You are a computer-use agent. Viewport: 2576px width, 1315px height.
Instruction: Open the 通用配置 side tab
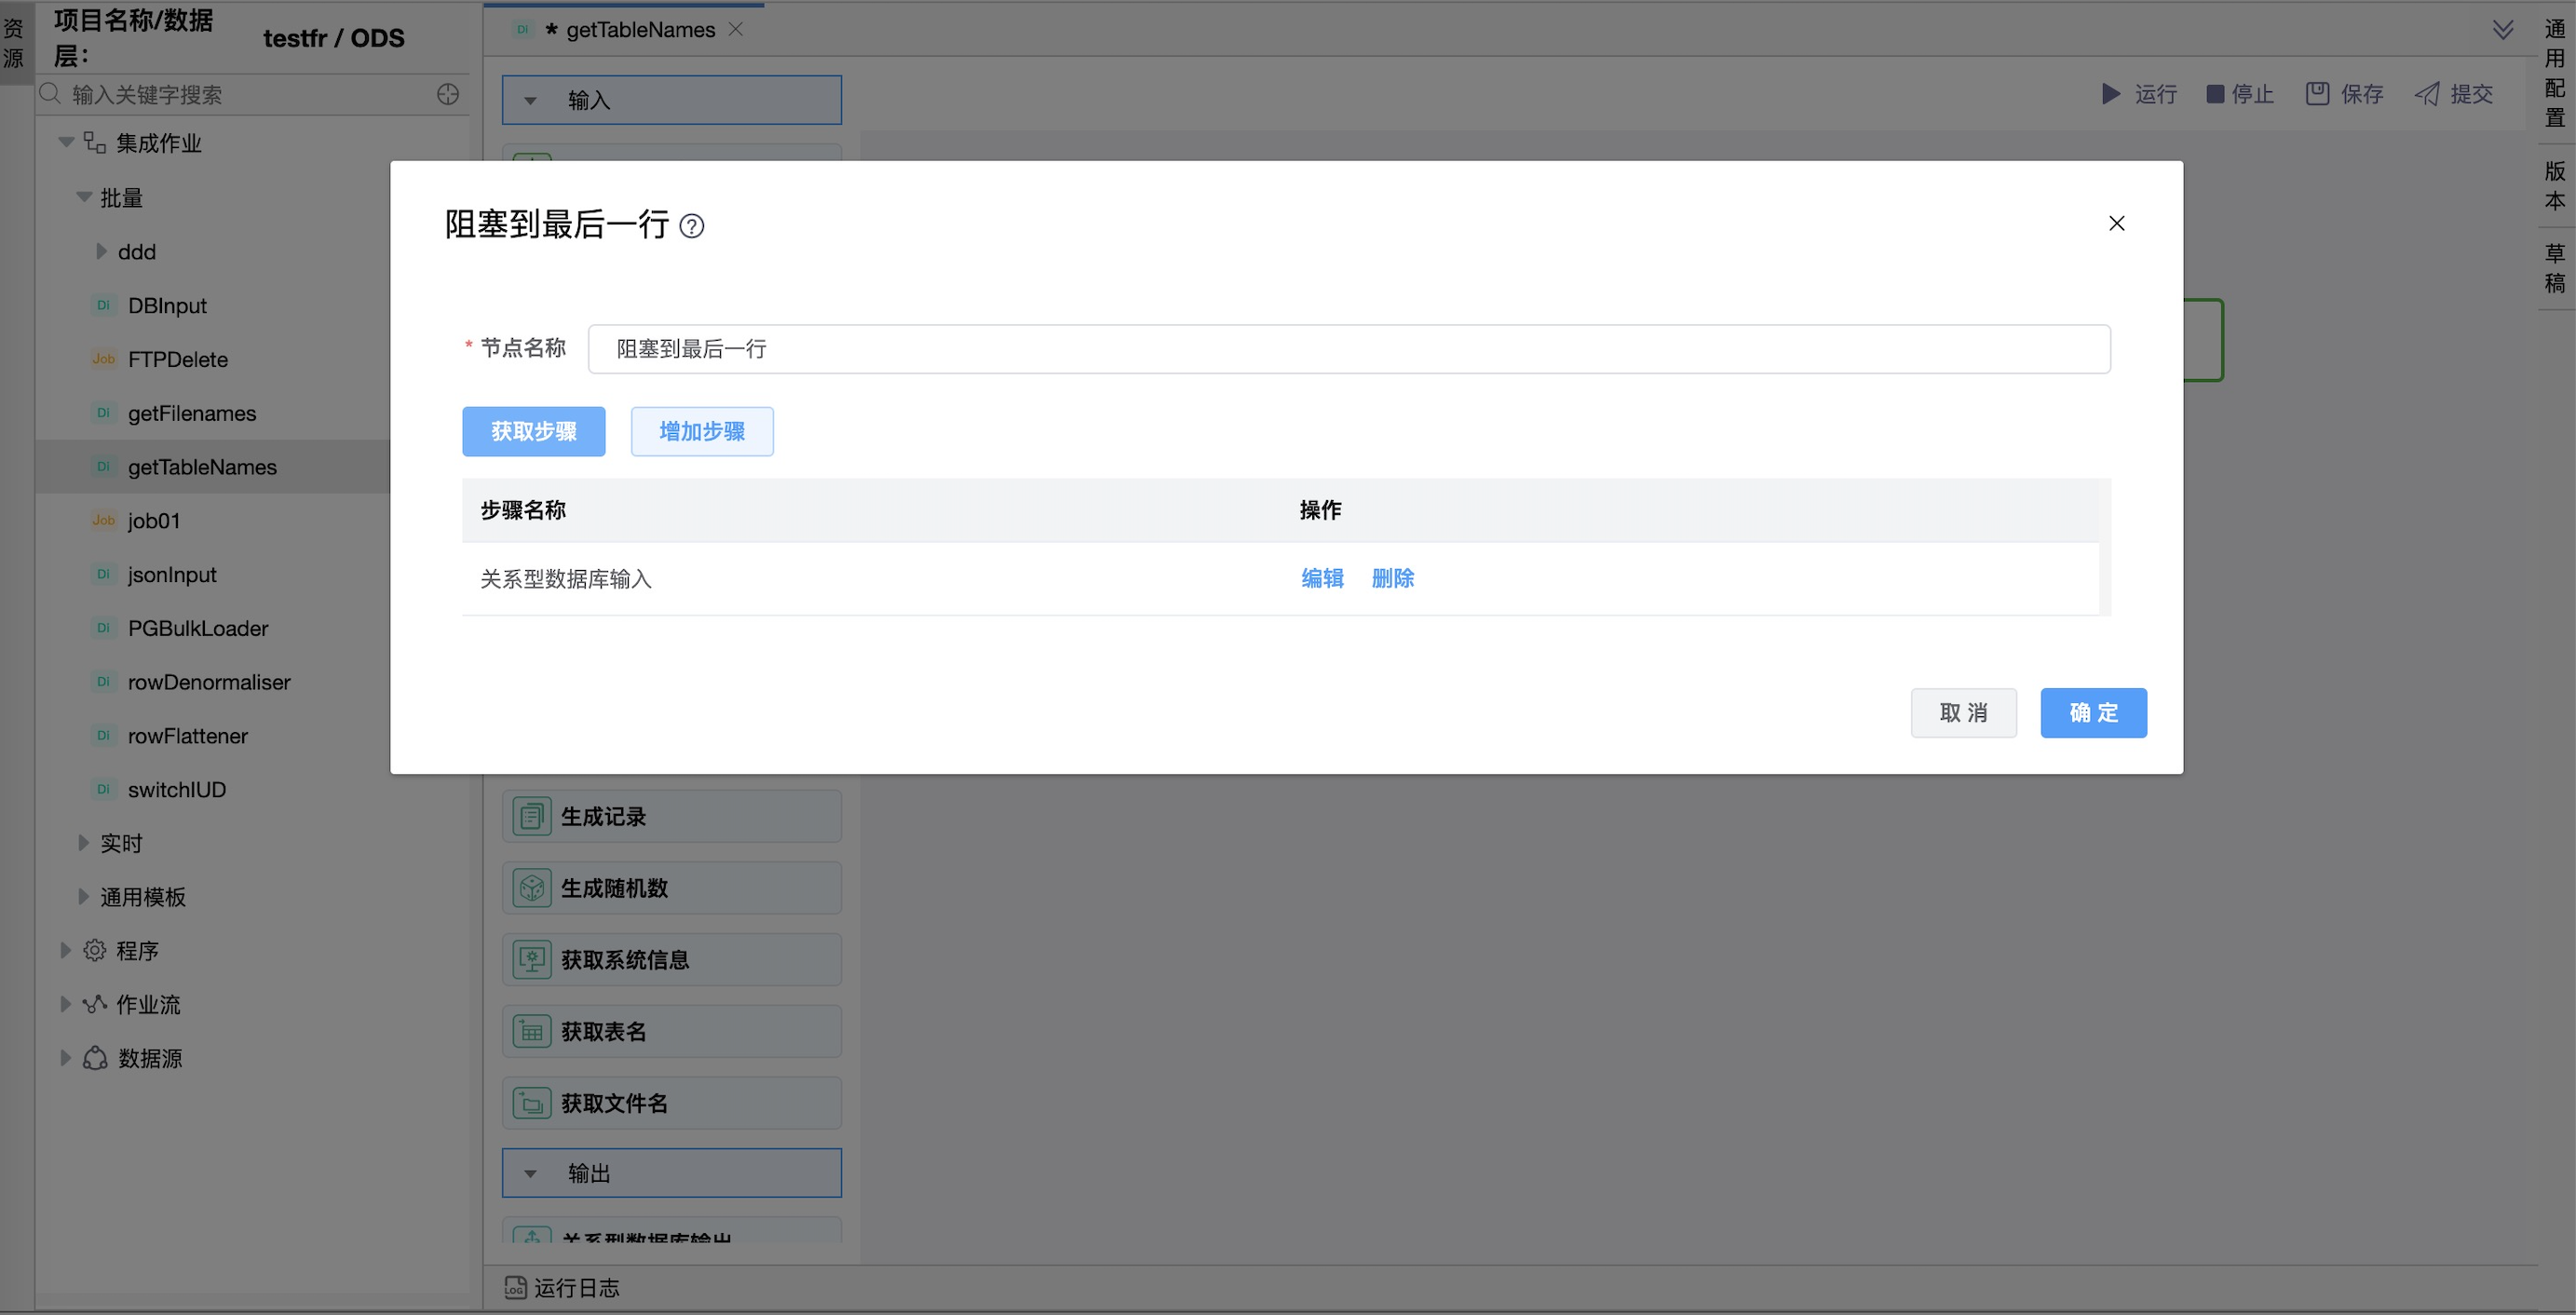point(2555,73)
